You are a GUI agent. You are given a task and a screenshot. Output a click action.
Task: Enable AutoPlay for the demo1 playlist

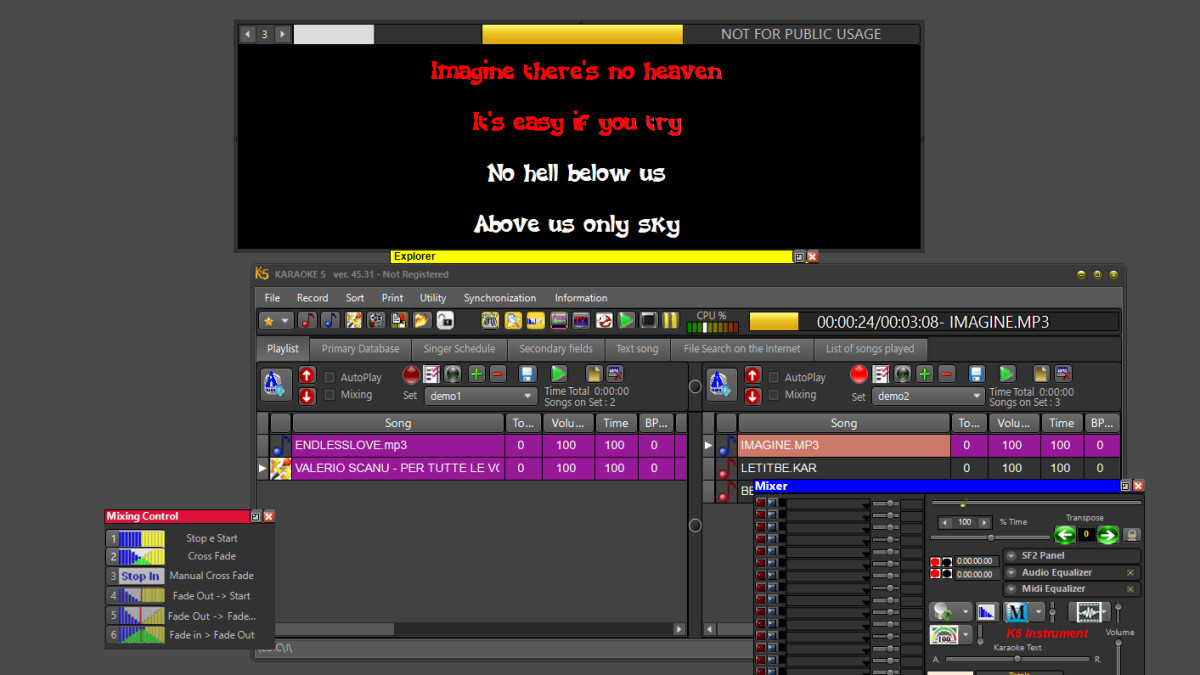click(330, 376)
